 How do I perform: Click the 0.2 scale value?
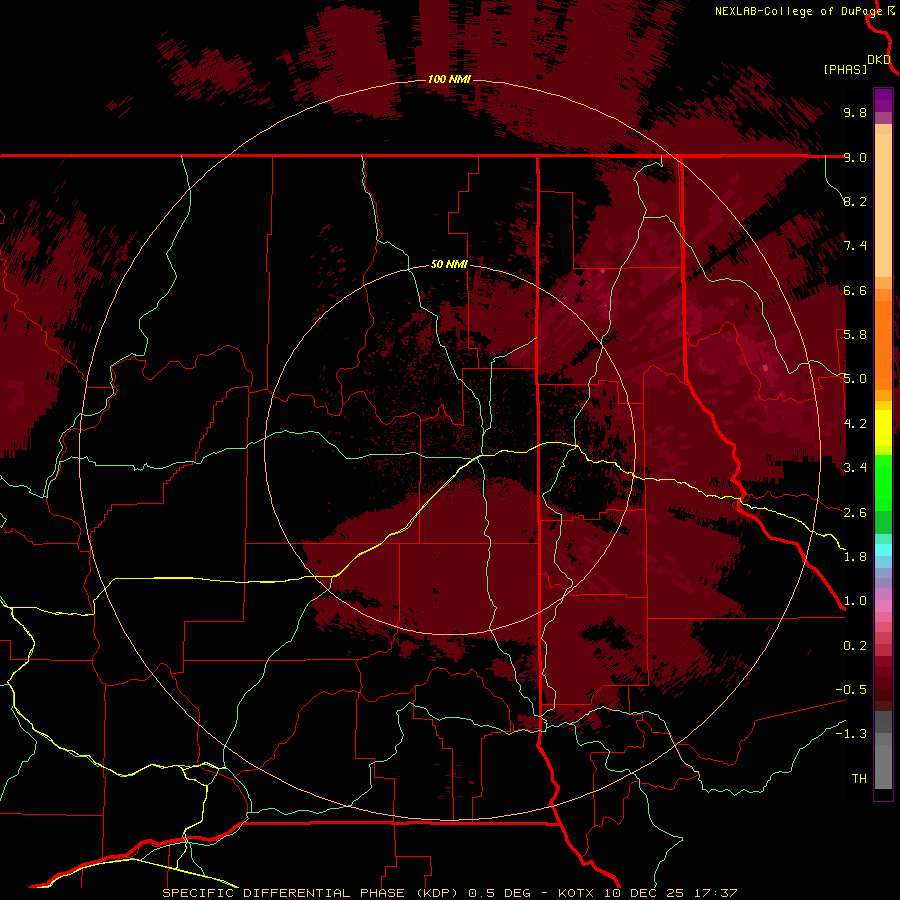pyautogui.click(x=855, y=646)
